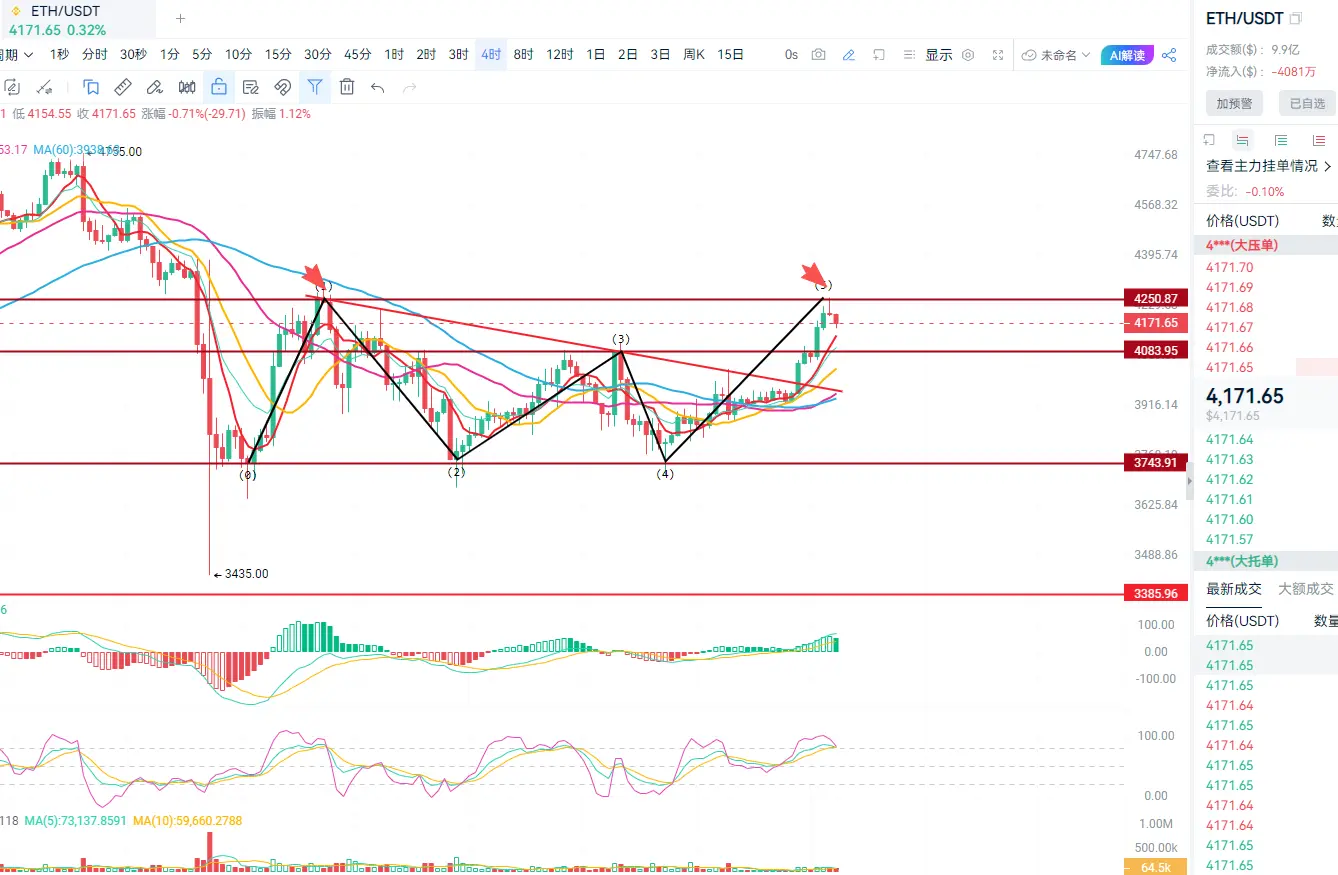Image resolution: width=1338 pixels, height=875 pixels.
Task: Take a chart screenshot with camera icon
Action: pyautogui.click(x=819, y=55)
